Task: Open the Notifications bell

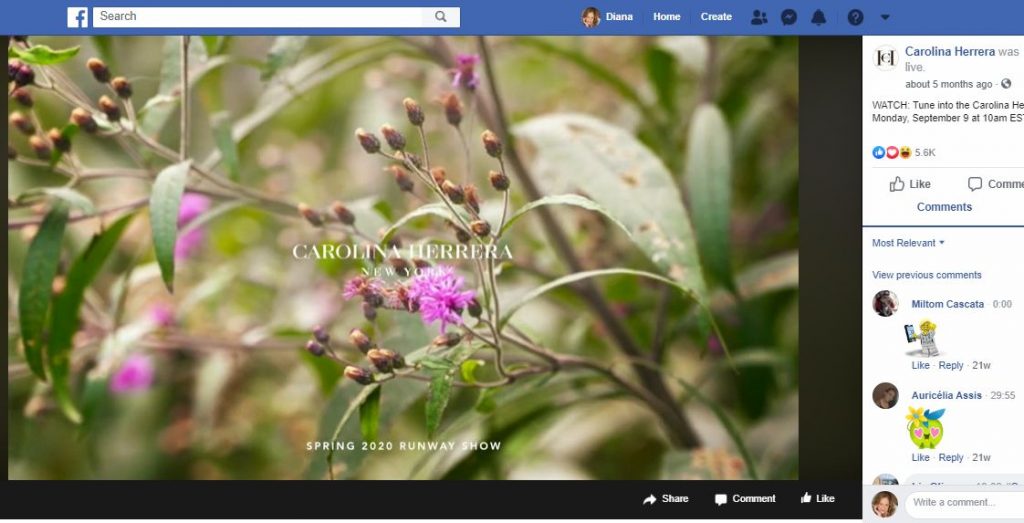Action: [818, 18]
